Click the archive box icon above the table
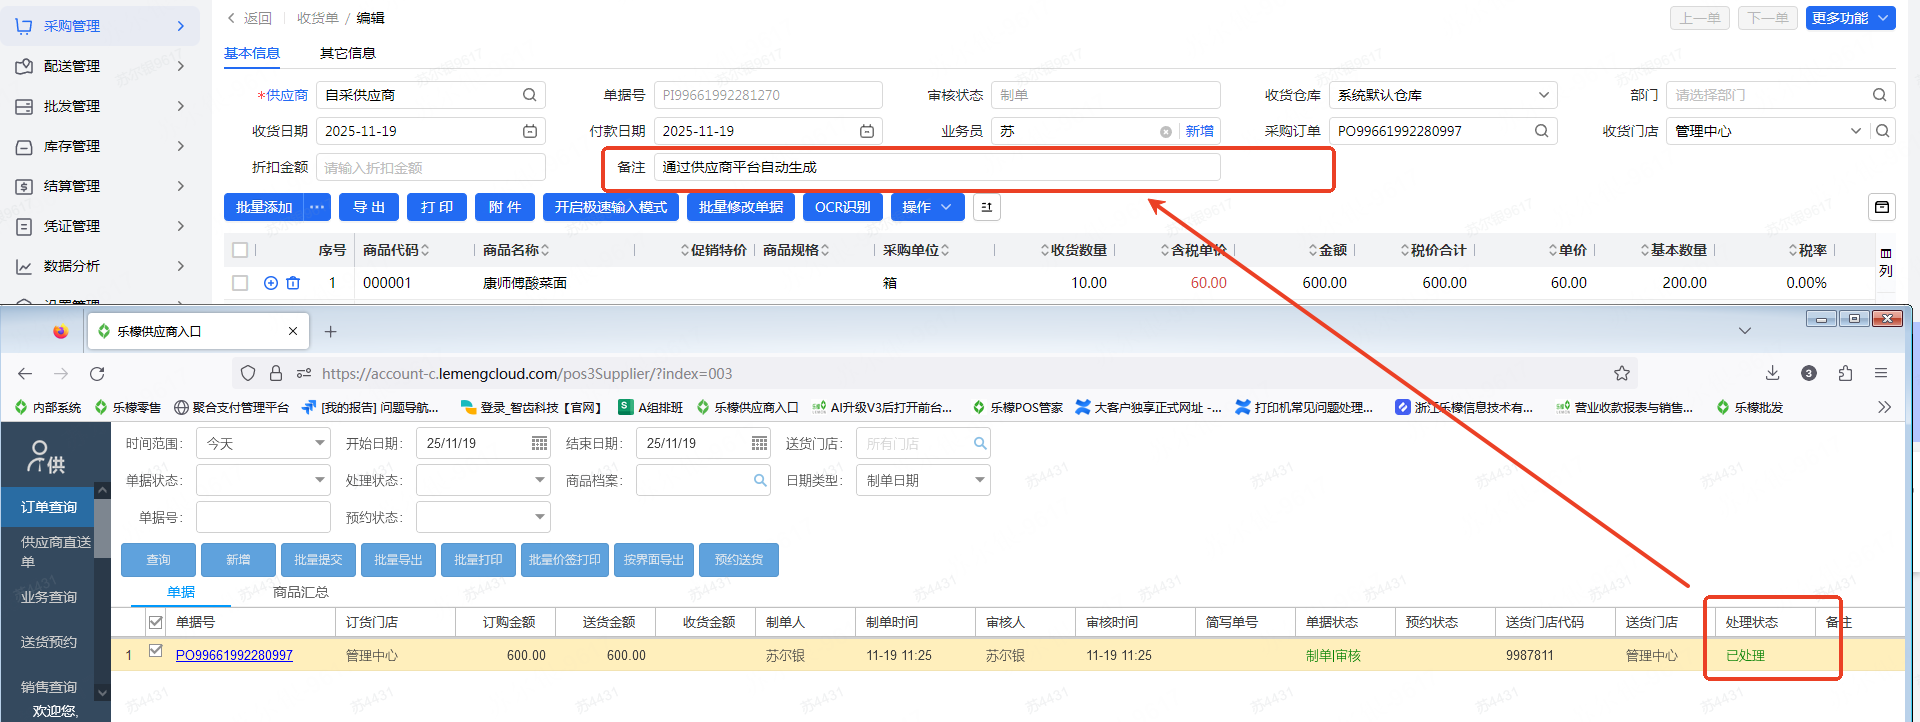The image size is (1920, 722). pos(1882,207)
